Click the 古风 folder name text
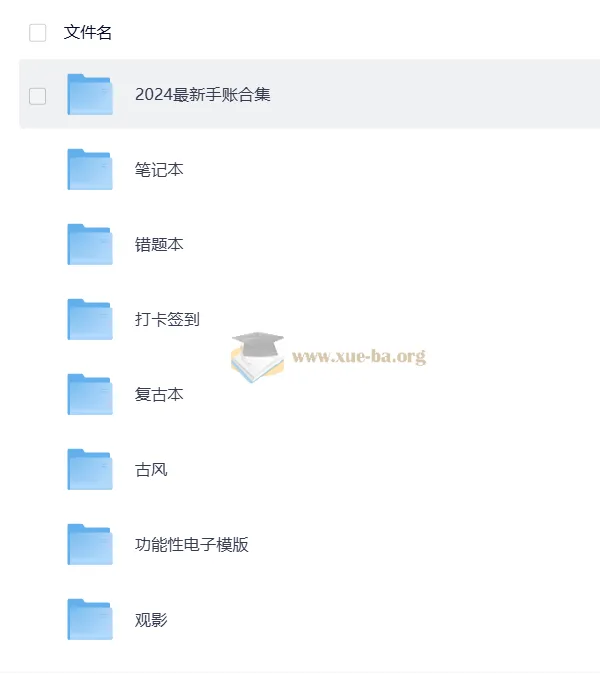This screenshot has height=674, width=600. tap(151, 469)
